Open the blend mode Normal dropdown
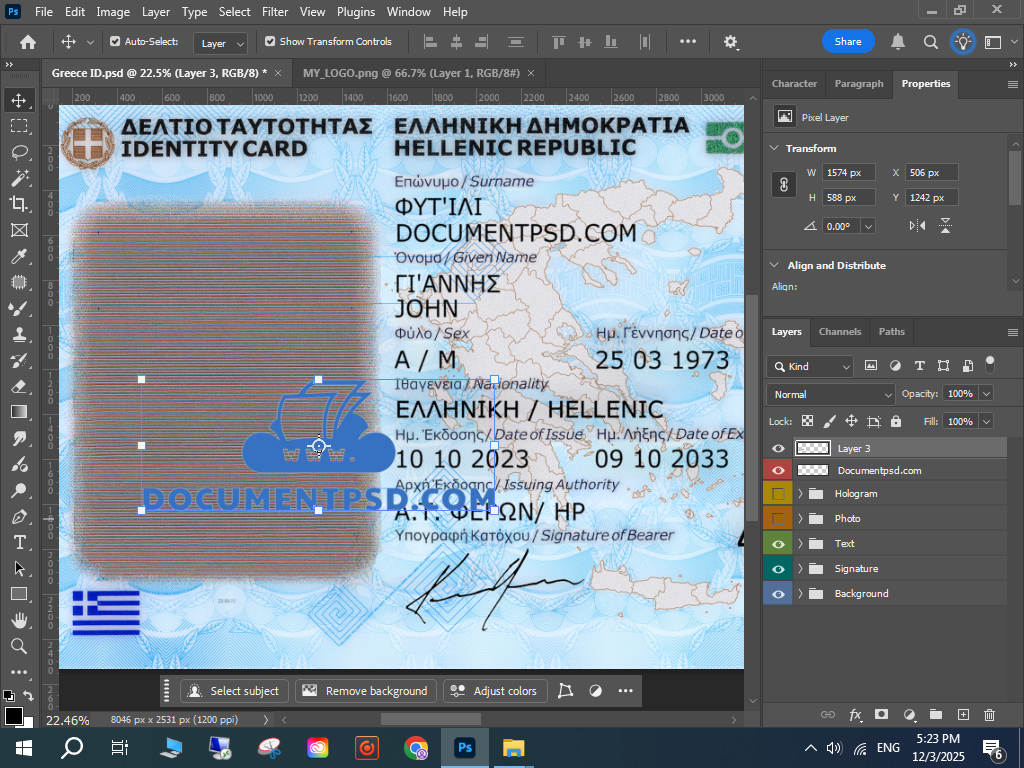This screenshot has width=1024, height=768. coord(831,394)
